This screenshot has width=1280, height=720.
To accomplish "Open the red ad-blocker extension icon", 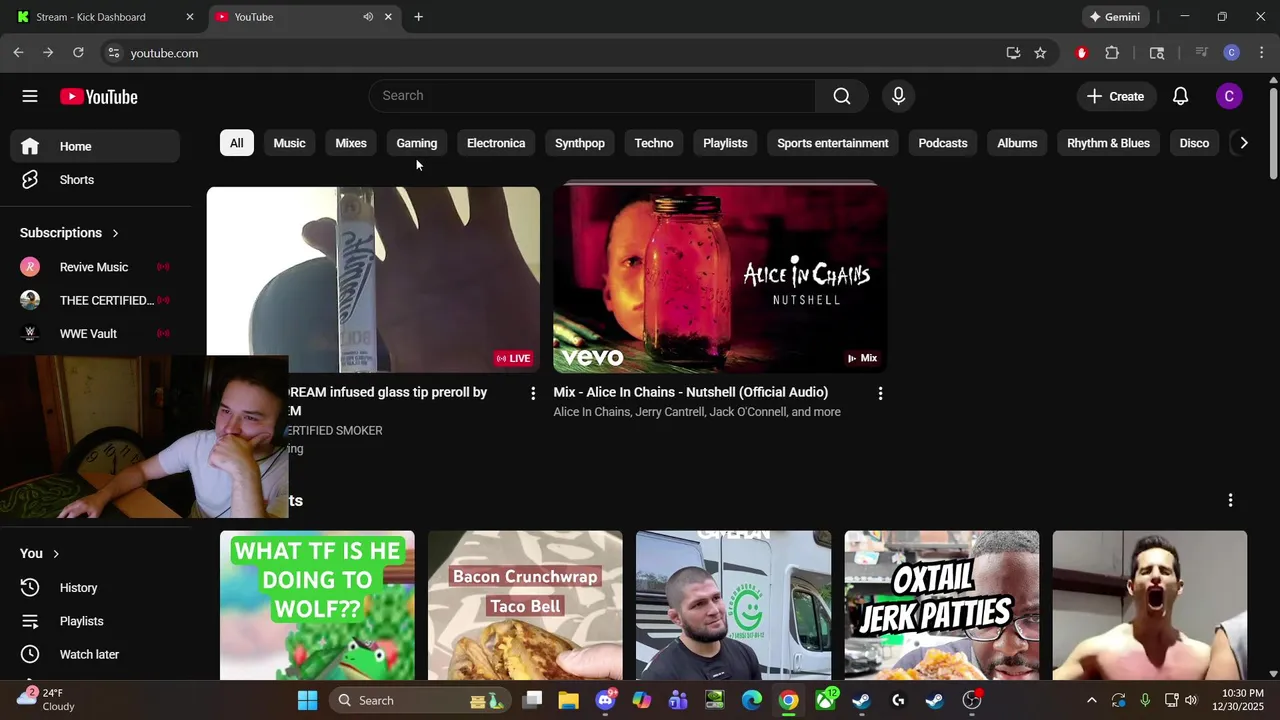I will 1081,53.
